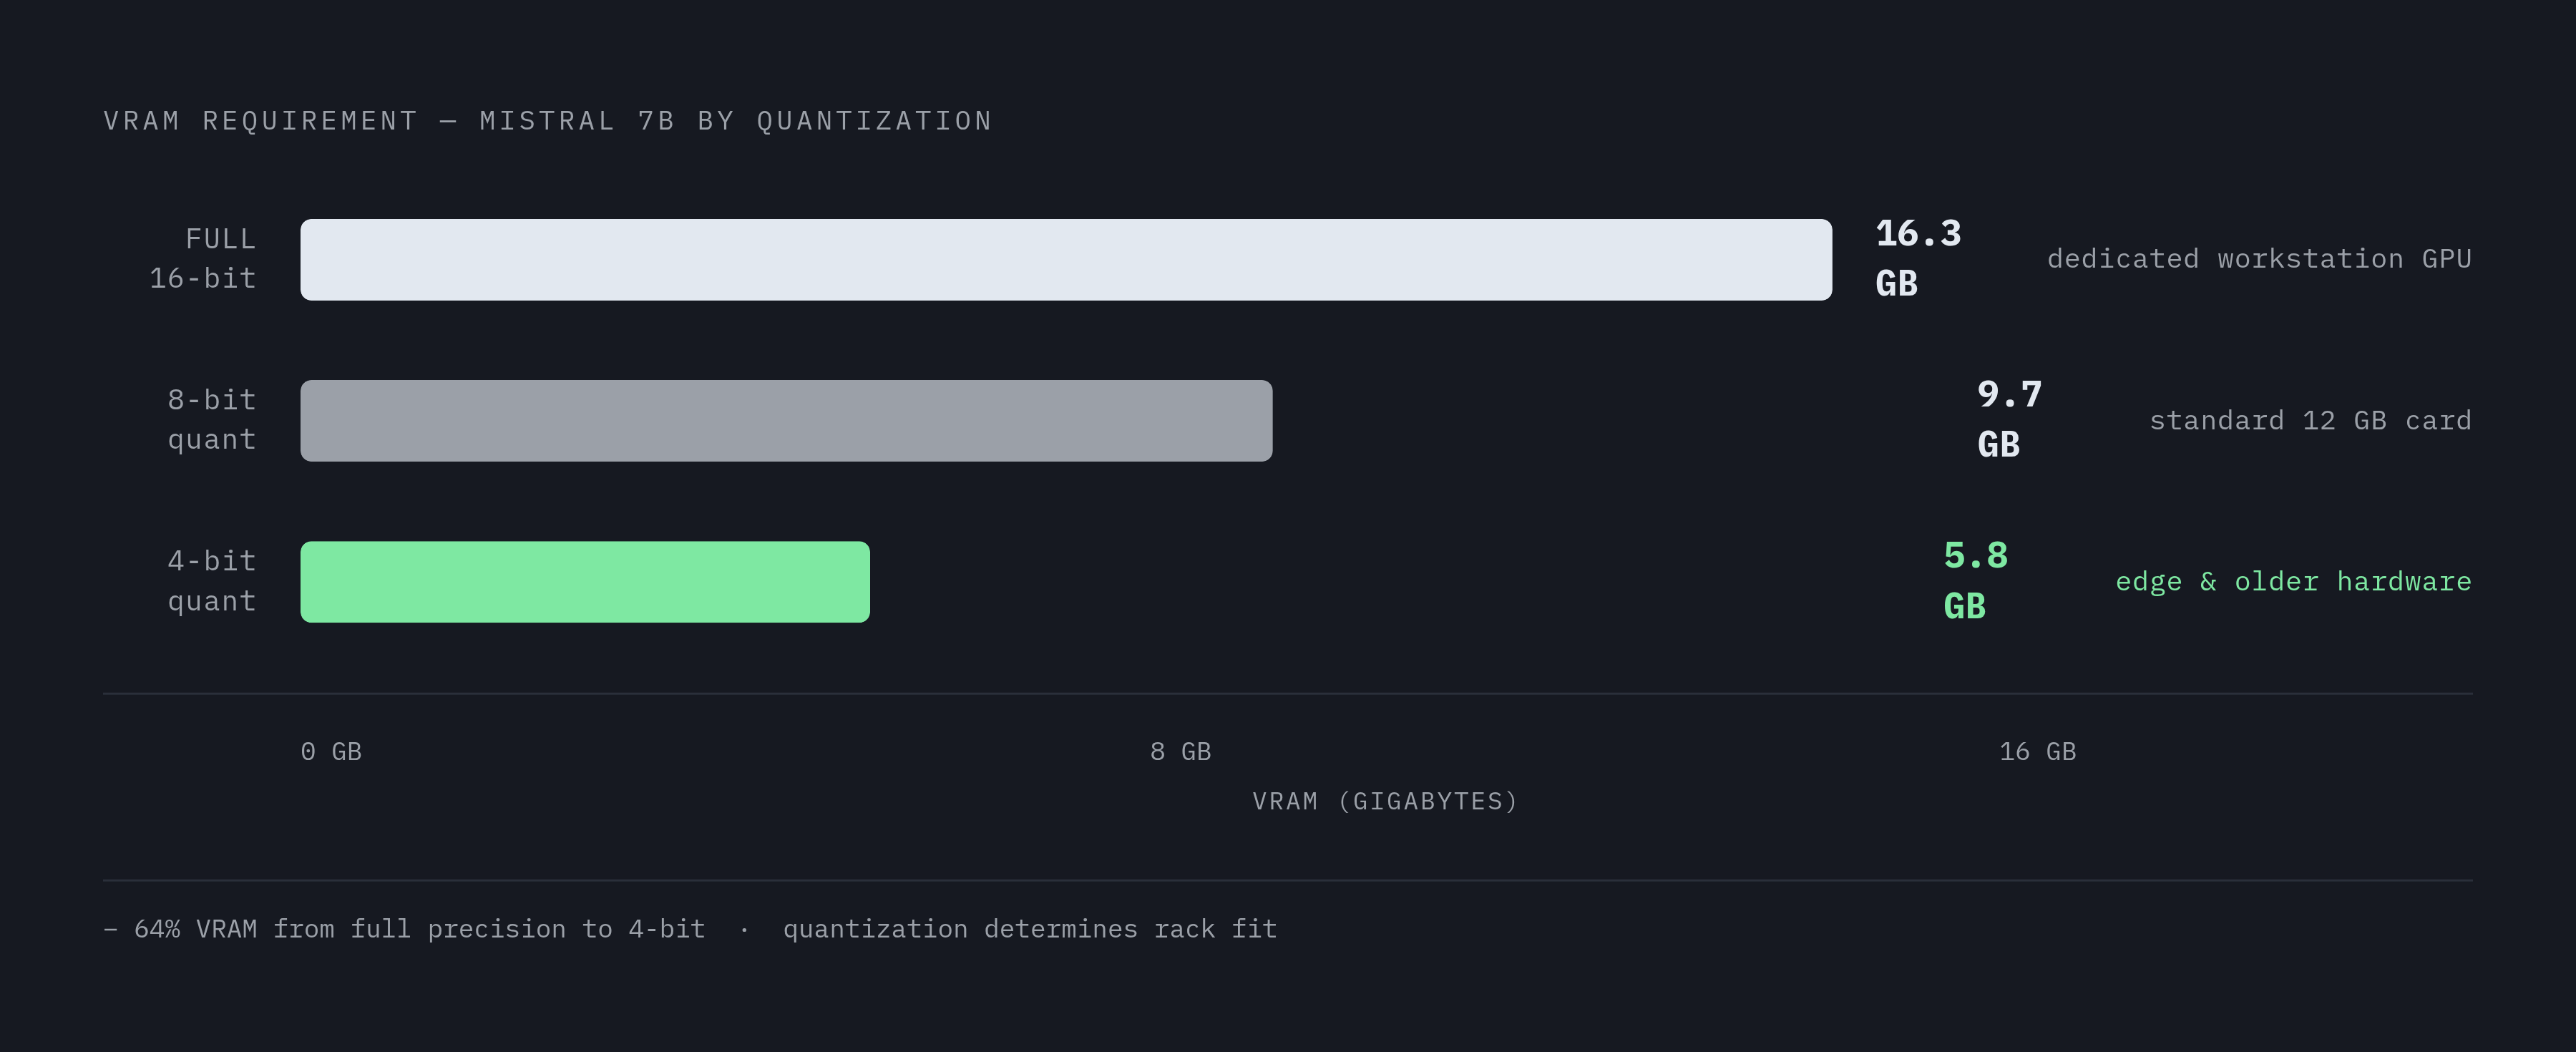
Task: Click the '8 GB' axis tick label
Action: click(x=1180, y=751)
